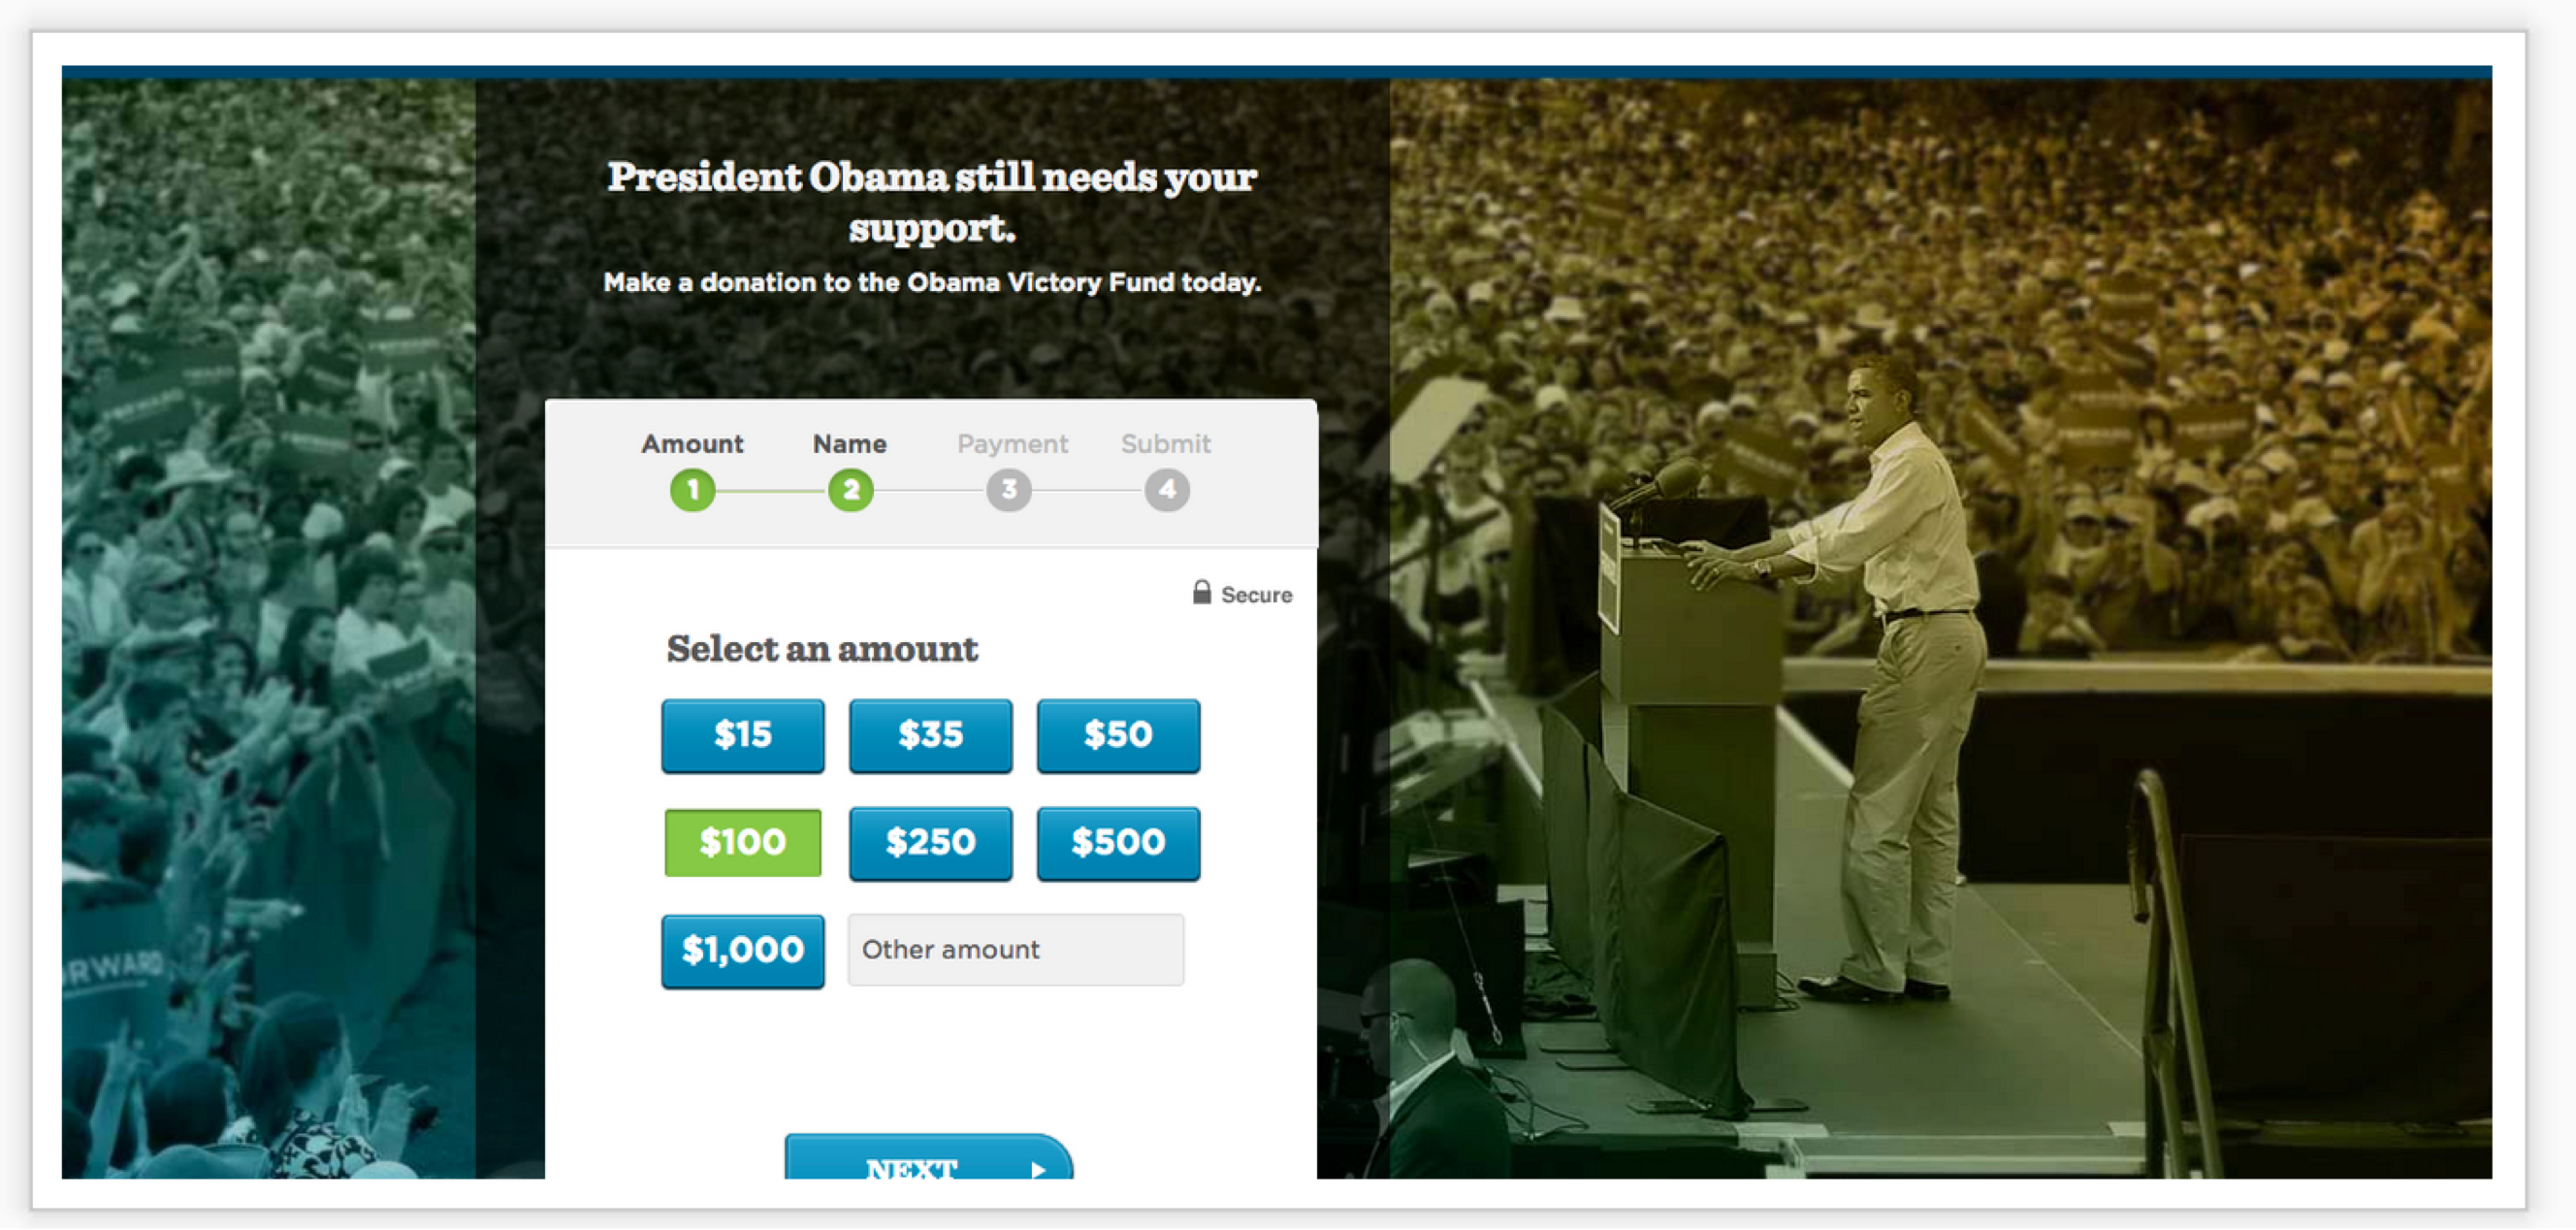The width and height of the screenshot is (2576, 1230).
Task: Click the step 1 circle icon
Action: (692, 490)
